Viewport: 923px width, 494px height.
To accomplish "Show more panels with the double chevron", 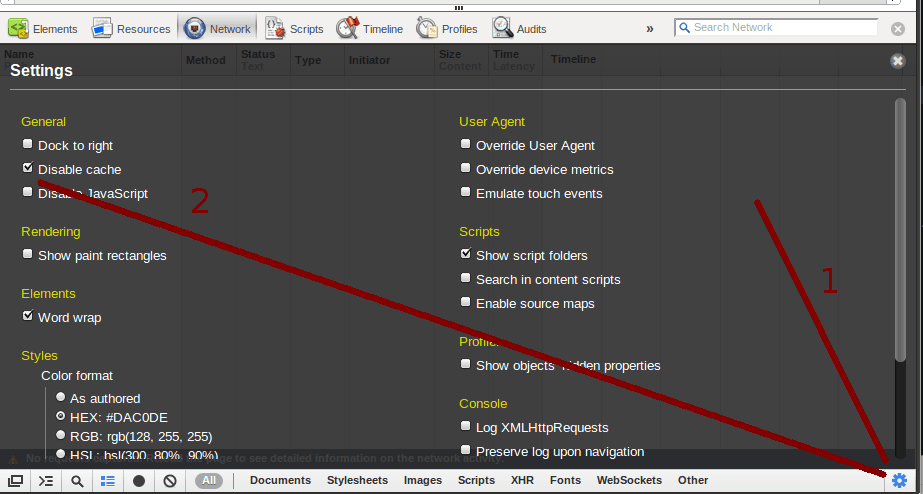I will pos(650,29).
